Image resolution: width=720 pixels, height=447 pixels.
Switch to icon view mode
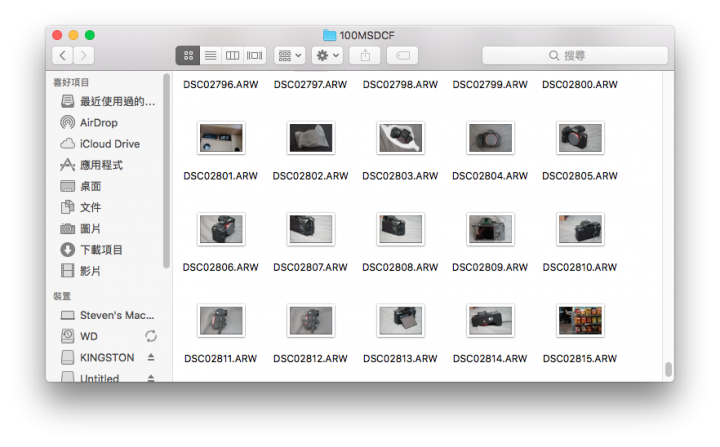(188, 56)
